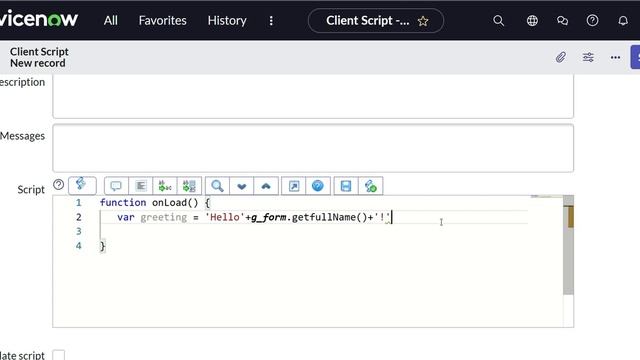Open the personalize form sliders icon

click(588, 57)
